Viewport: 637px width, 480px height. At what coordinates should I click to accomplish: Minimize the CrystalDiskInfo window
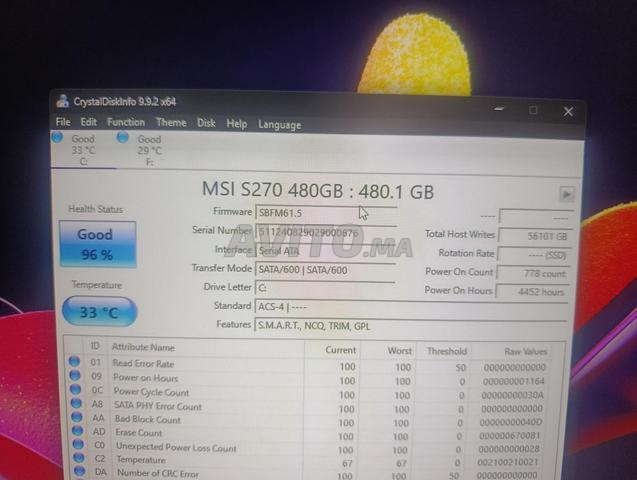click(499, 109)
